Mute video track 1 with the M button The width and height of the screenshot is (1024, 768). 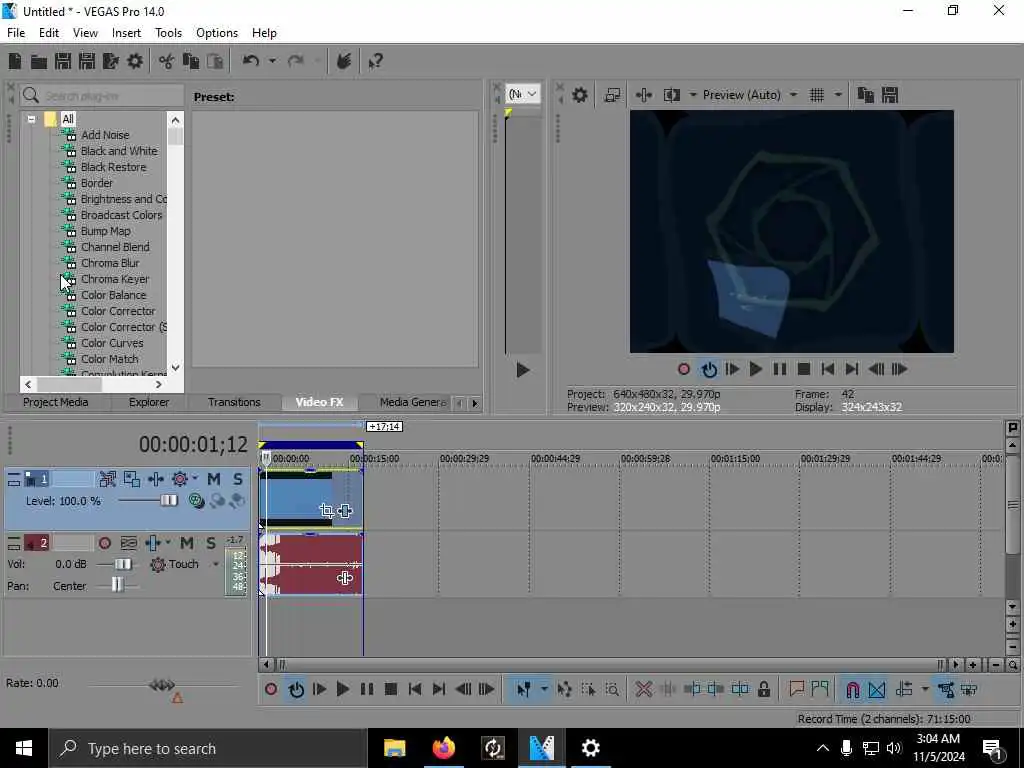(214, 479)
